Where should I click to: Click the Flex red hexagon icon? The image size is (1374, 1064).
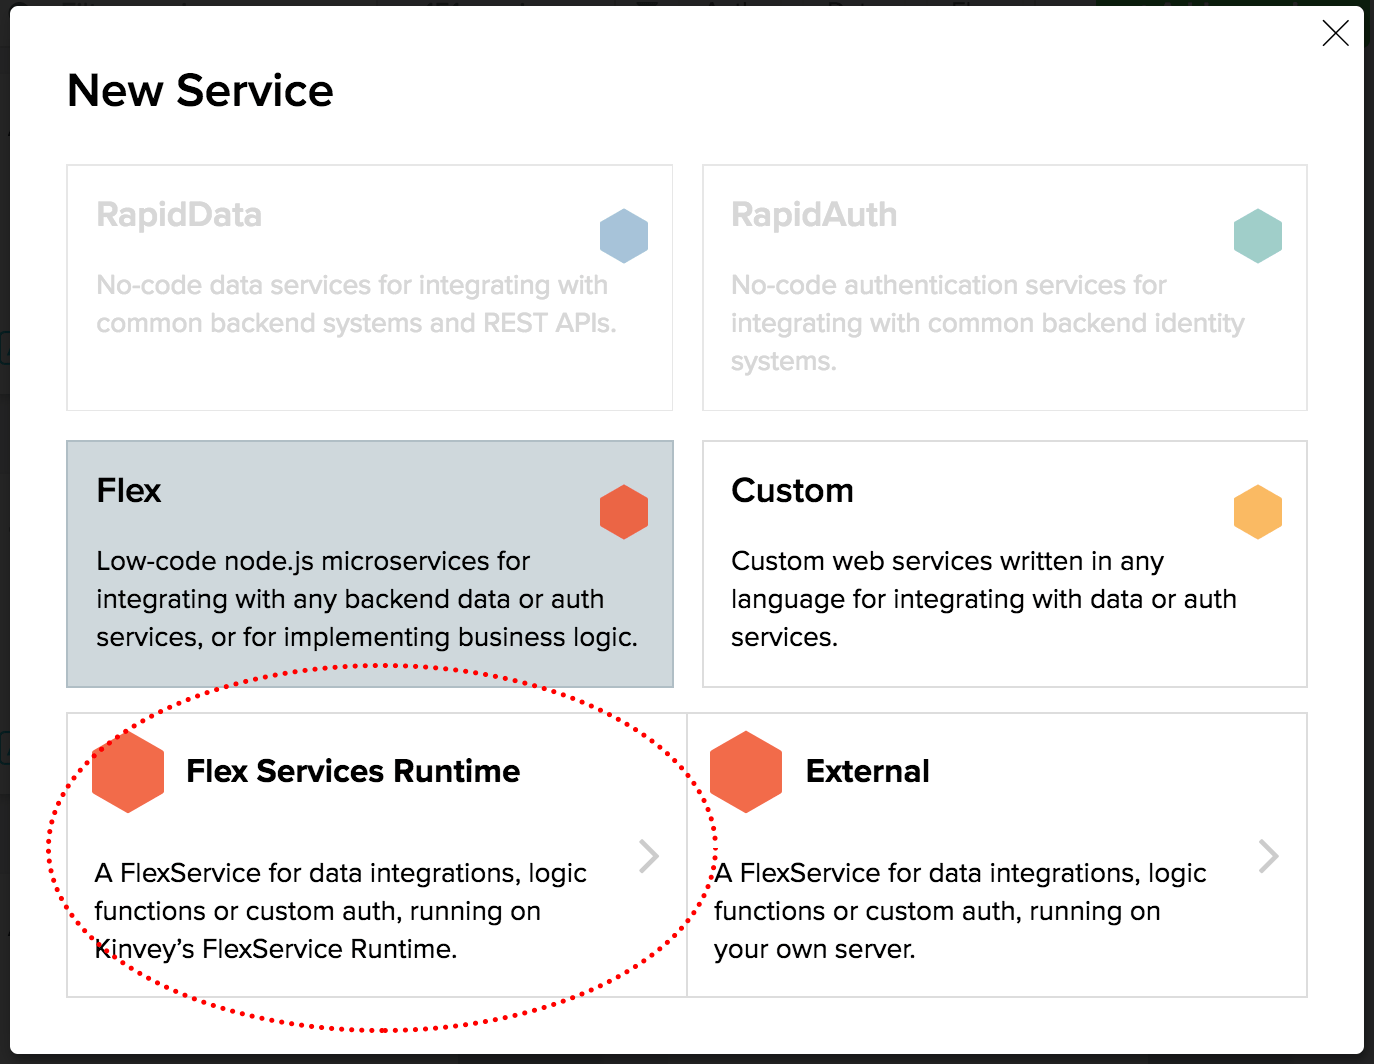pyautogui.click(x=624, y=512)
